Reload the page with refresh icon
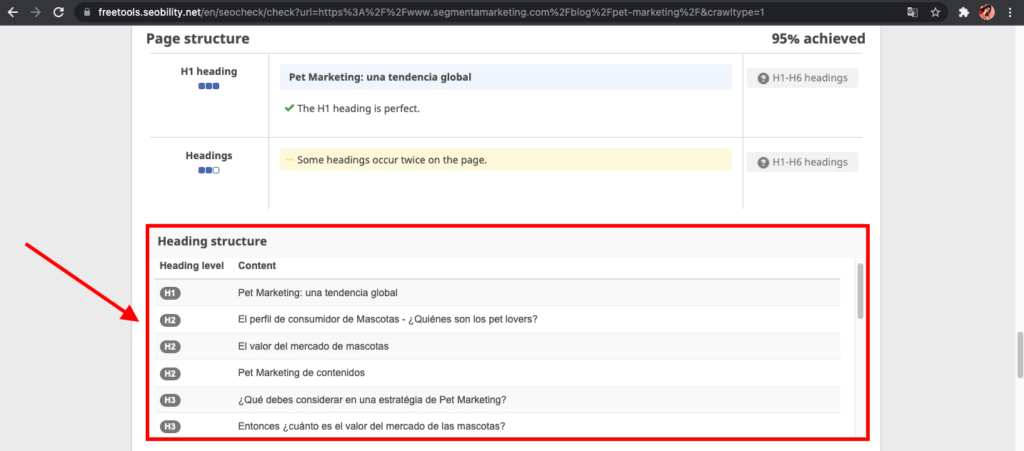The height and width of the screenshot is (451, 1024). 59,12
